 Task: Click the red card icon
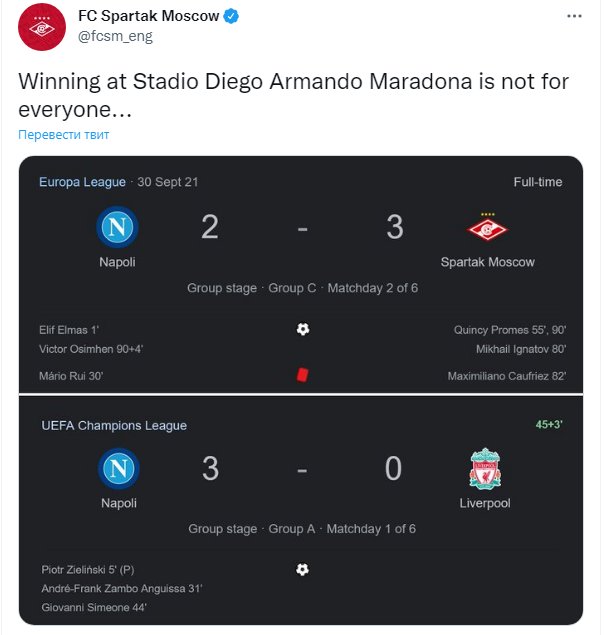[302, 374]
